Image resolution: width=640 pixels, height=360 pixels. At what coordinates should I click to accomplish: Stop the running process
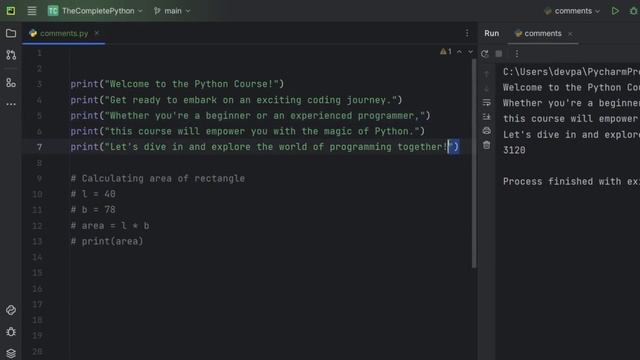tap(499, 53)
